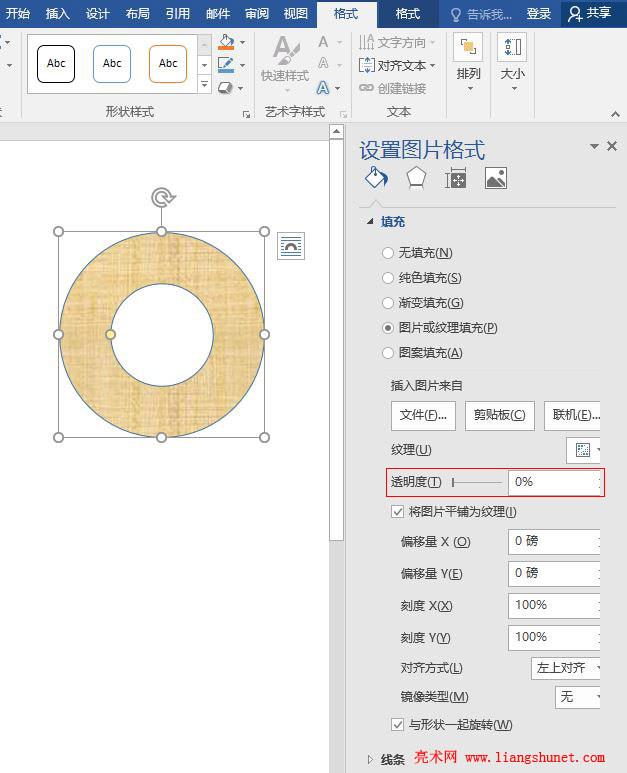
Task: Open the Size (大小) menu icon
Action: click(512, 48)
